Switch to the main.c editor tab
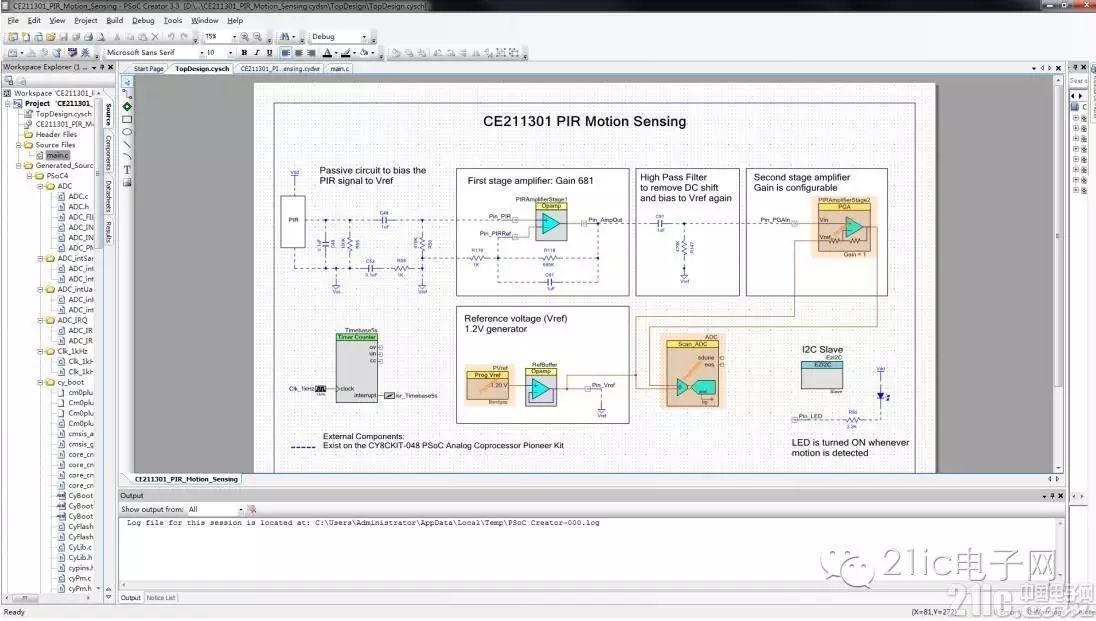The height and width of the screenshot is (621, 1096). (340, 69)
